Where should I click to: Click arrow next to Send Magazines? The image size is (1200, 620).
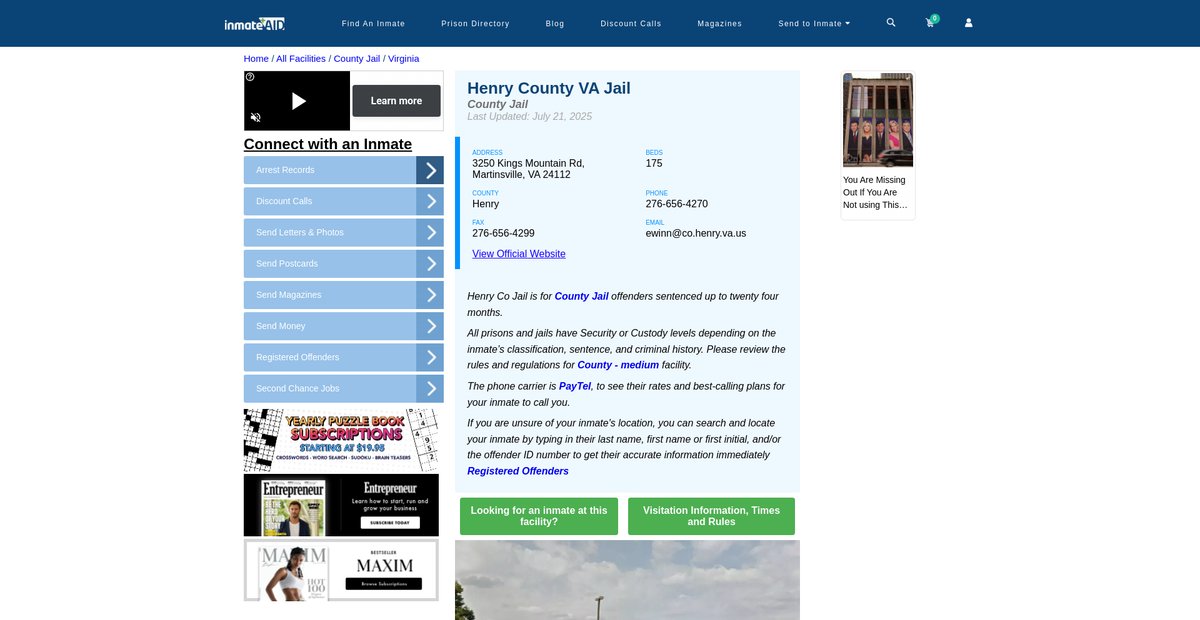[430, 295]
